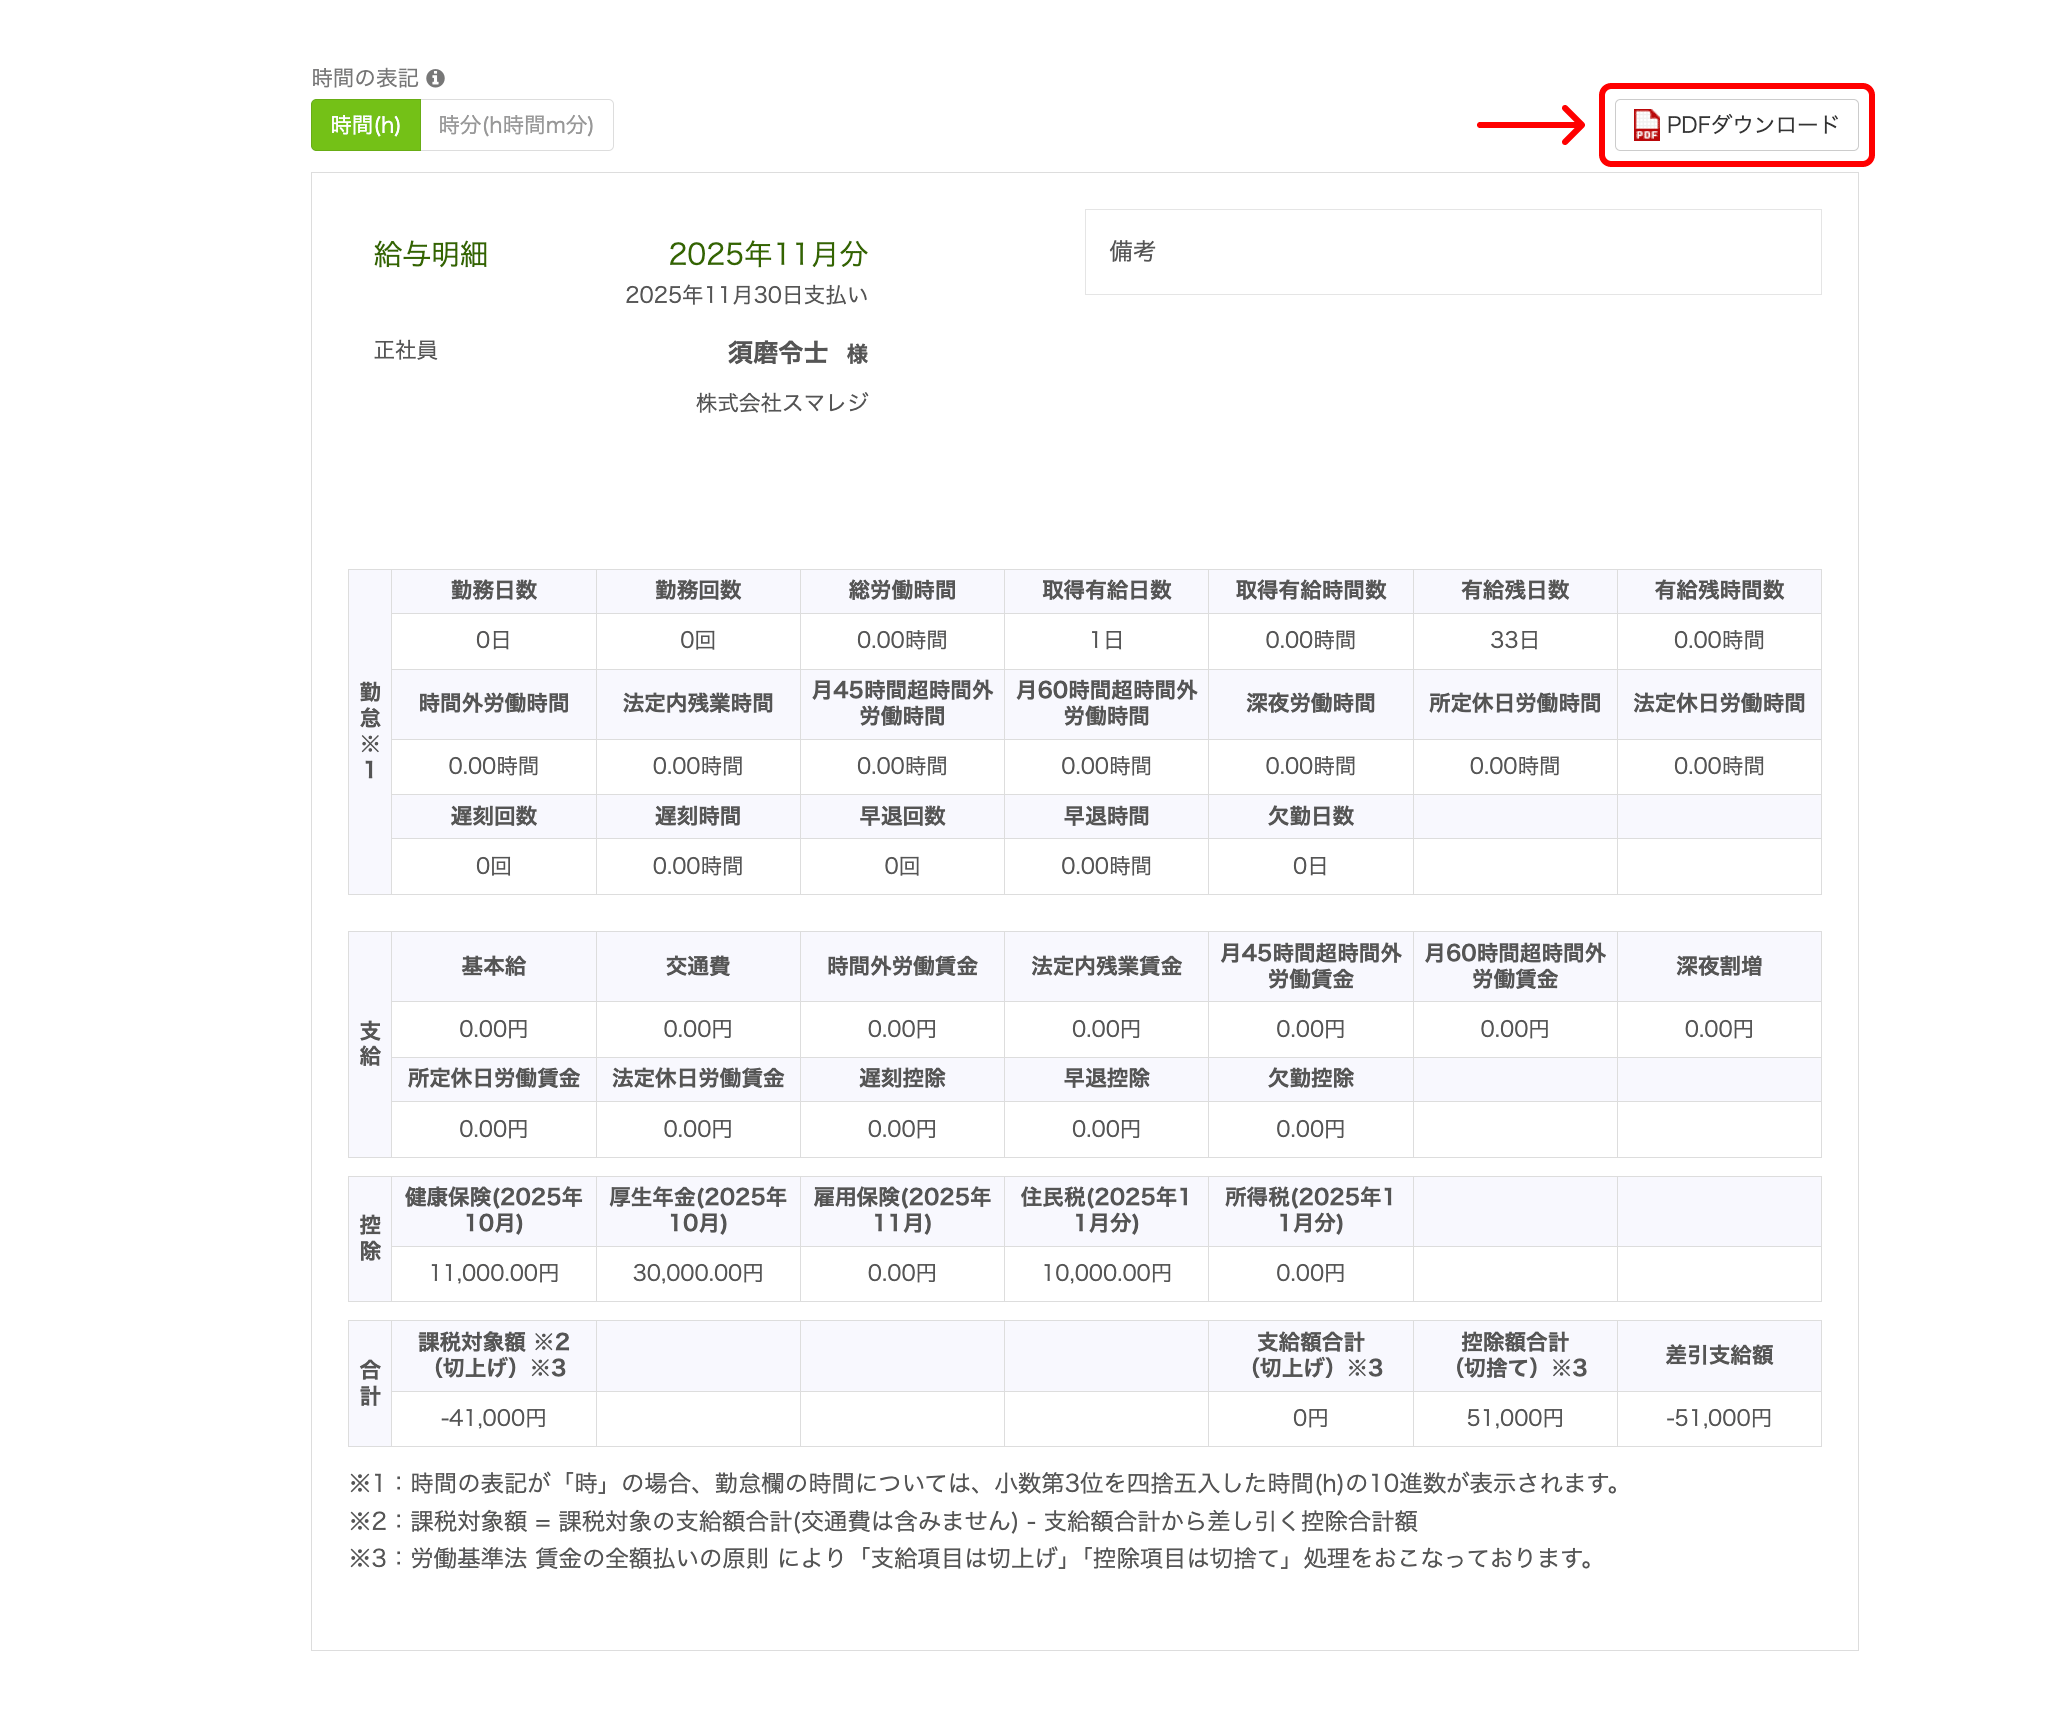The width and height of the screenshot is (2047, 1730).
Task: Click the 取得有給日数 value 1日
Action: 1106,640
